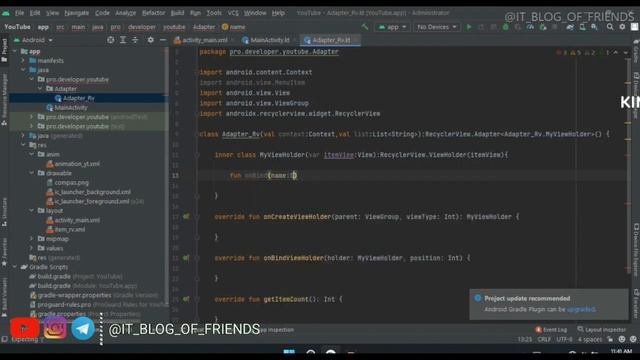640x360 pixels.
Task: Click the package declaration pro.developer.youtube.Adapter
Action: pos(284,52)
